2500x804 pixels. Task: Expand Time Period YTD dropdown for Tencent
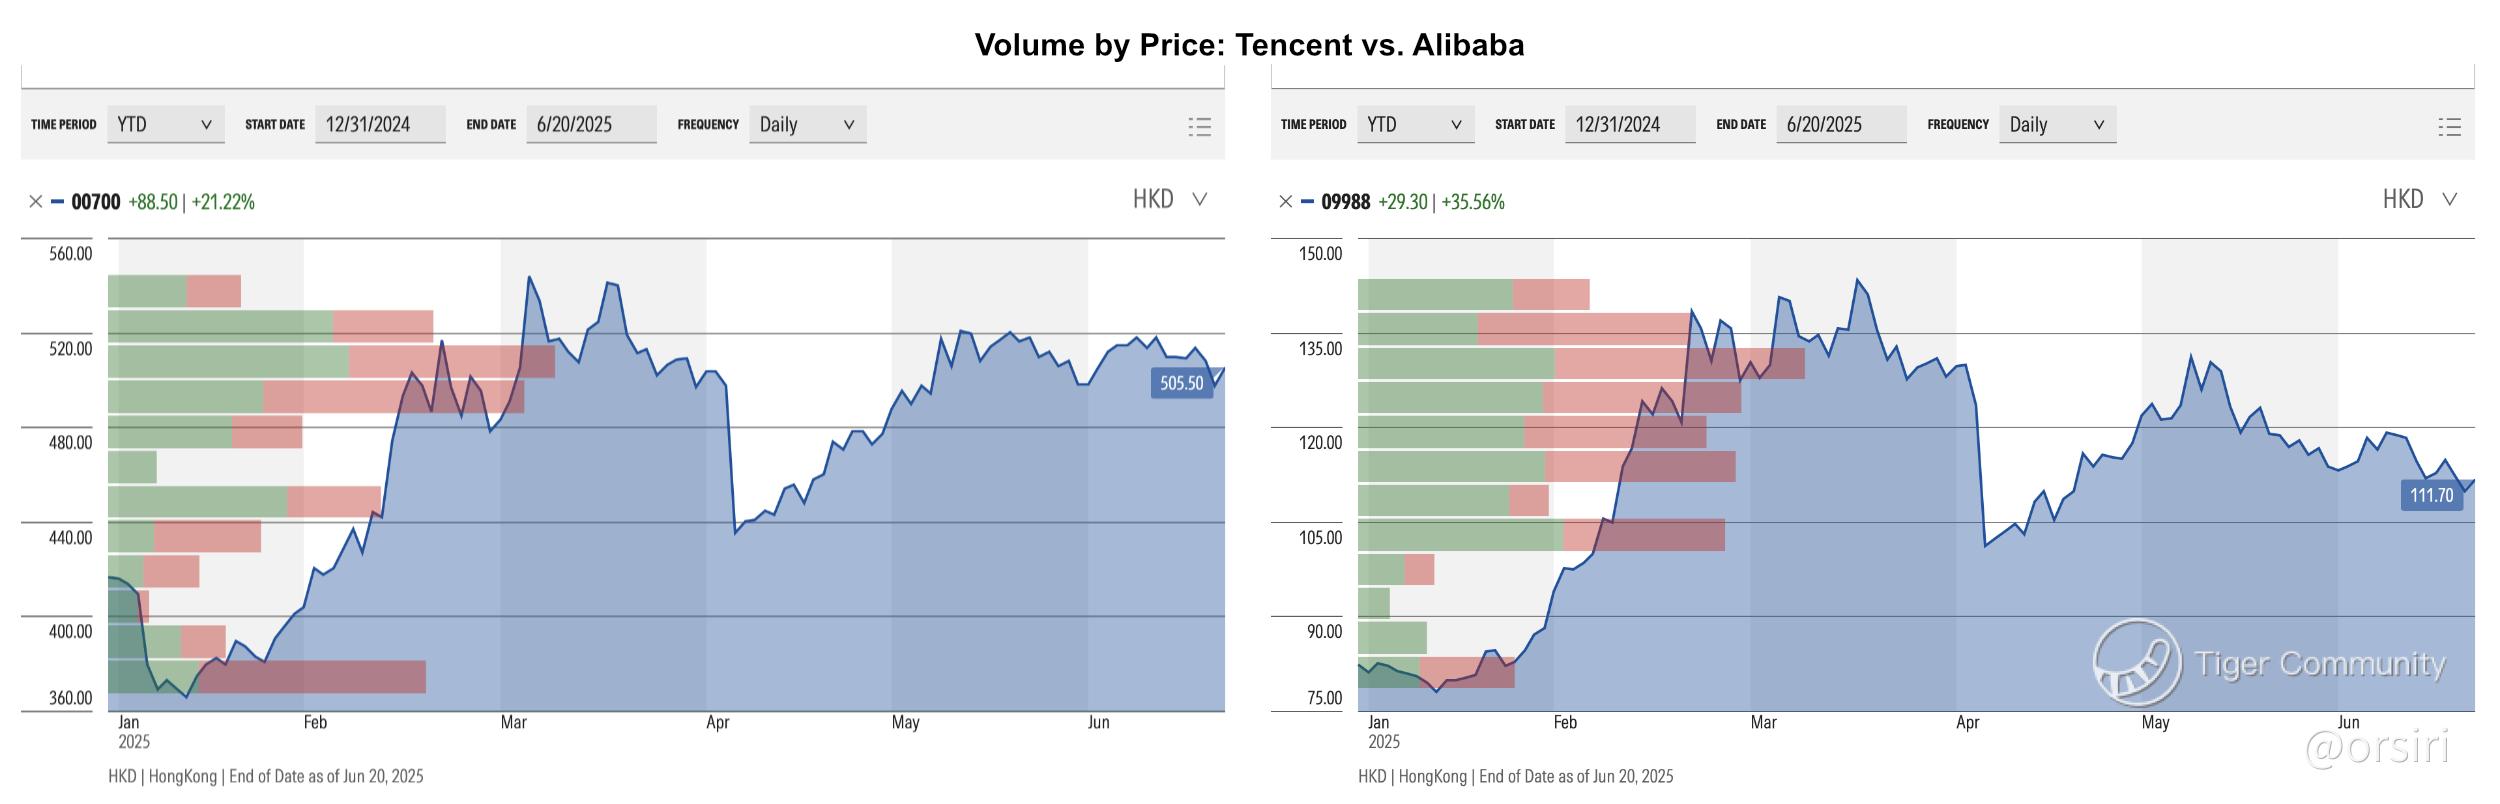click(166, 125)
